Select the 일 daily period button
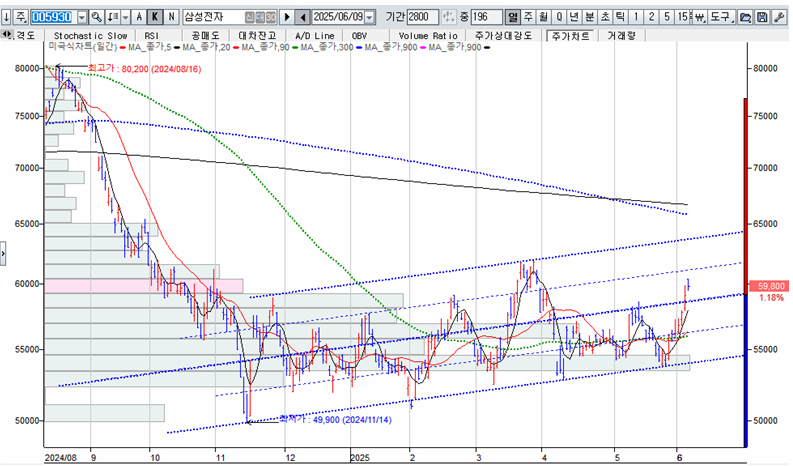Screen dimensions: 793x466 pos(513,17)
